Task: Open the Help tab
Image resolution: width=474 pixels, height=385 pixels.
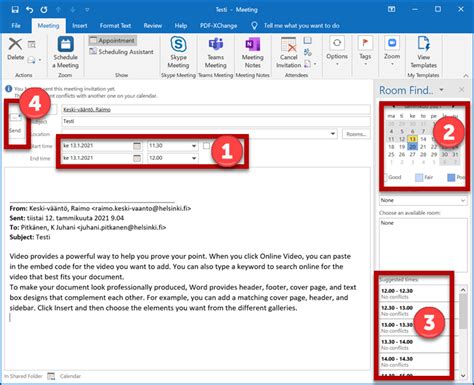Action: click(x=181, y=26)
